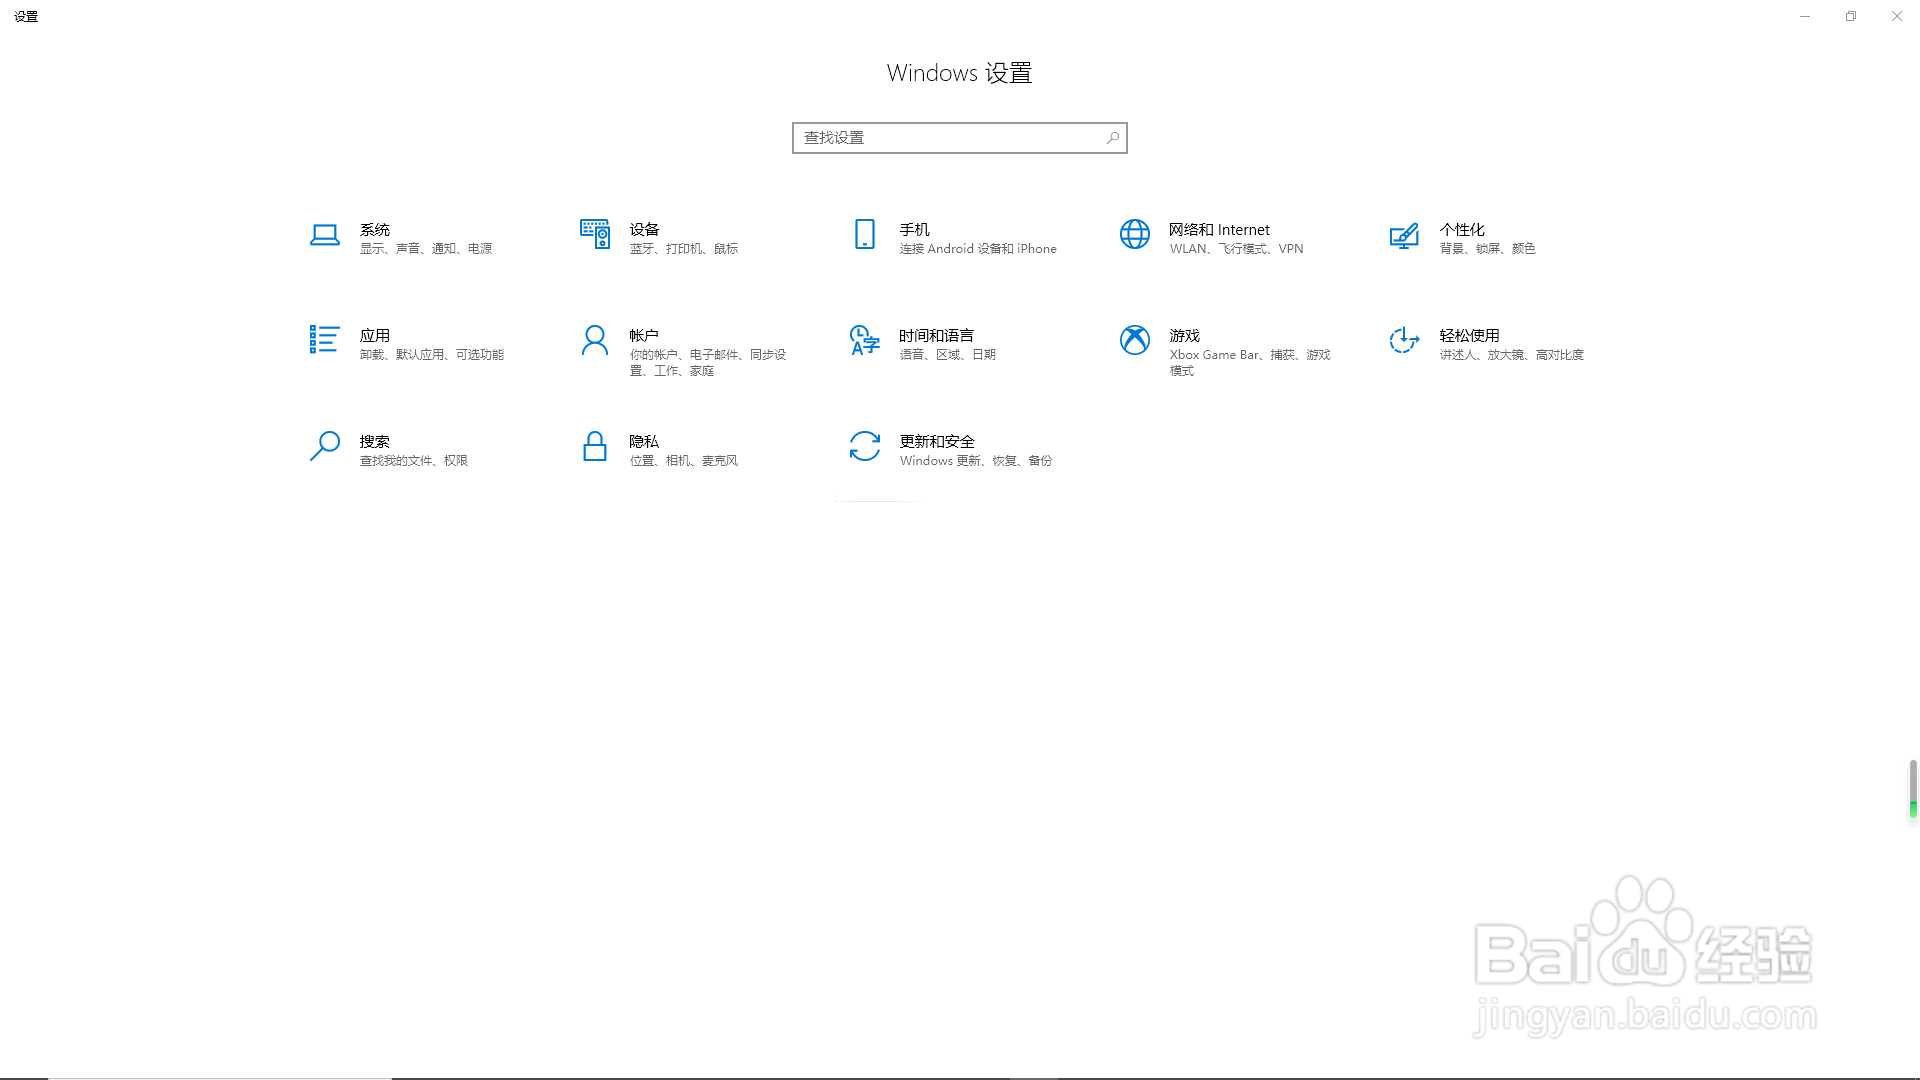Open System settings laptop icon

[x=324, y=235]
